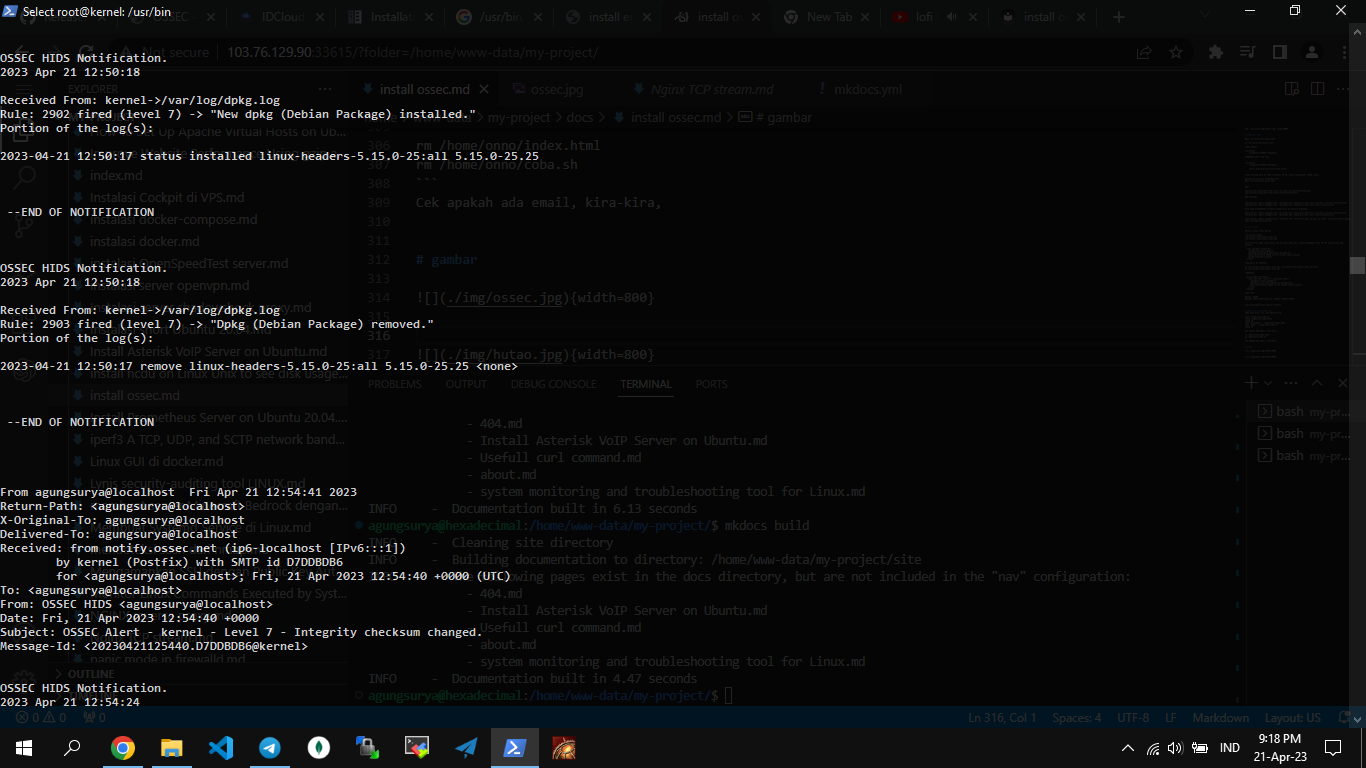
Task: Open the Windows notification center icon
Action: pyautogui.click(x=1332, y=747)
